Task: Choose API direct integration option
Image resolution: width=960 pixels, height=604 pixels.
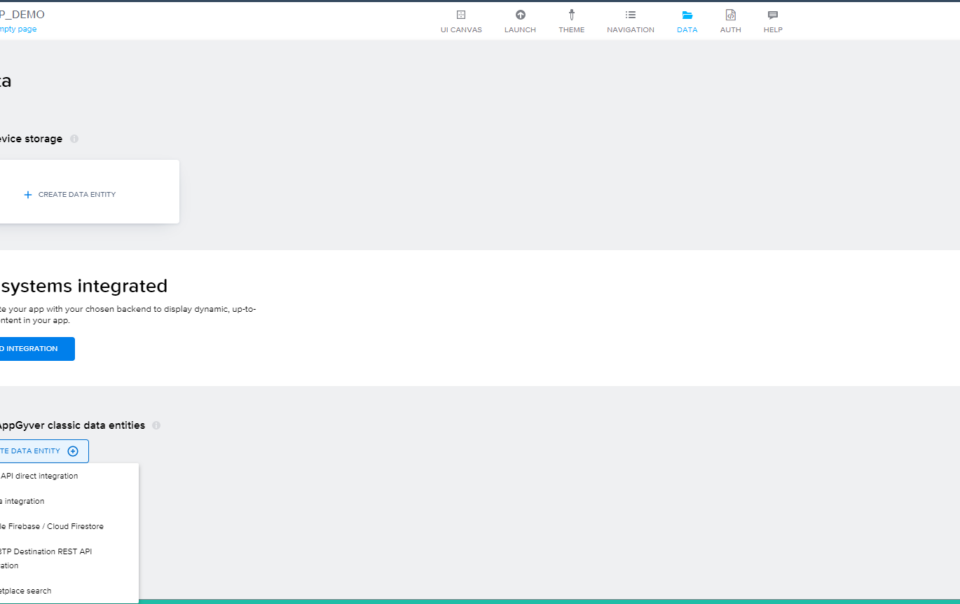Action: 69,476
